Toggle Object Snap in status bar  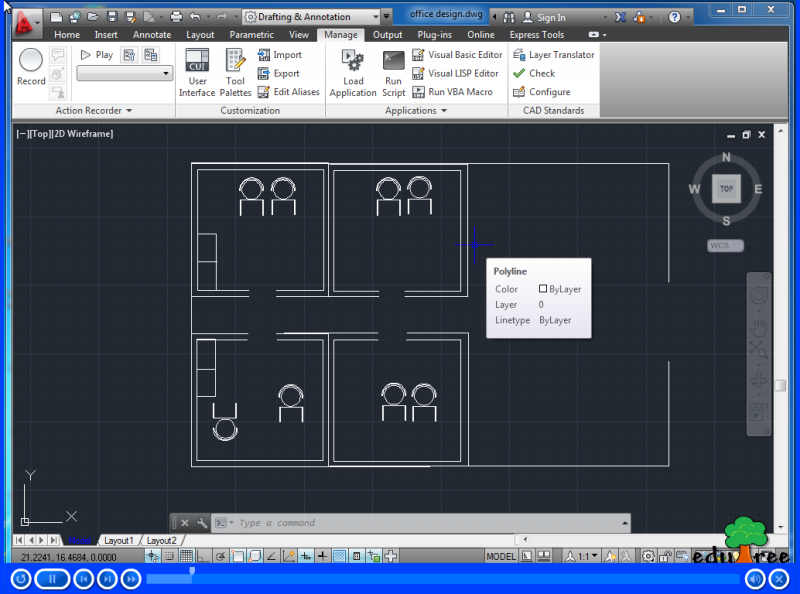point(237,556)
